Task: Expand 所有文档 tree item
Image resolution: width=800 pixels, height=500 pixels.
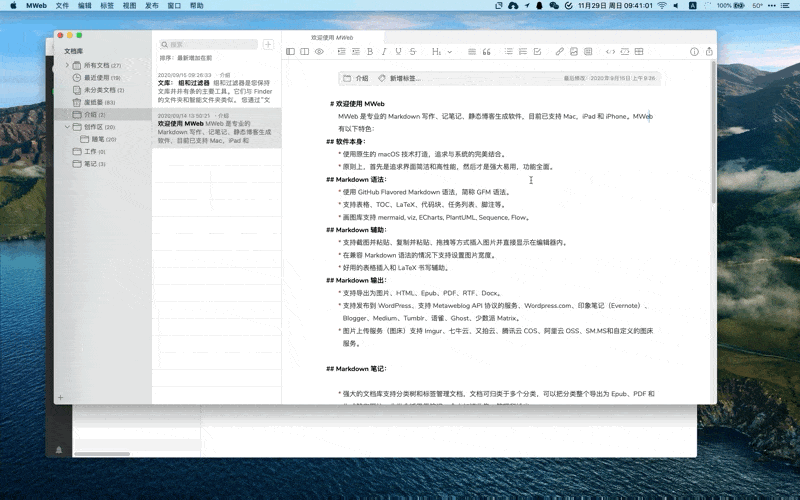Action: click(67, 65)
